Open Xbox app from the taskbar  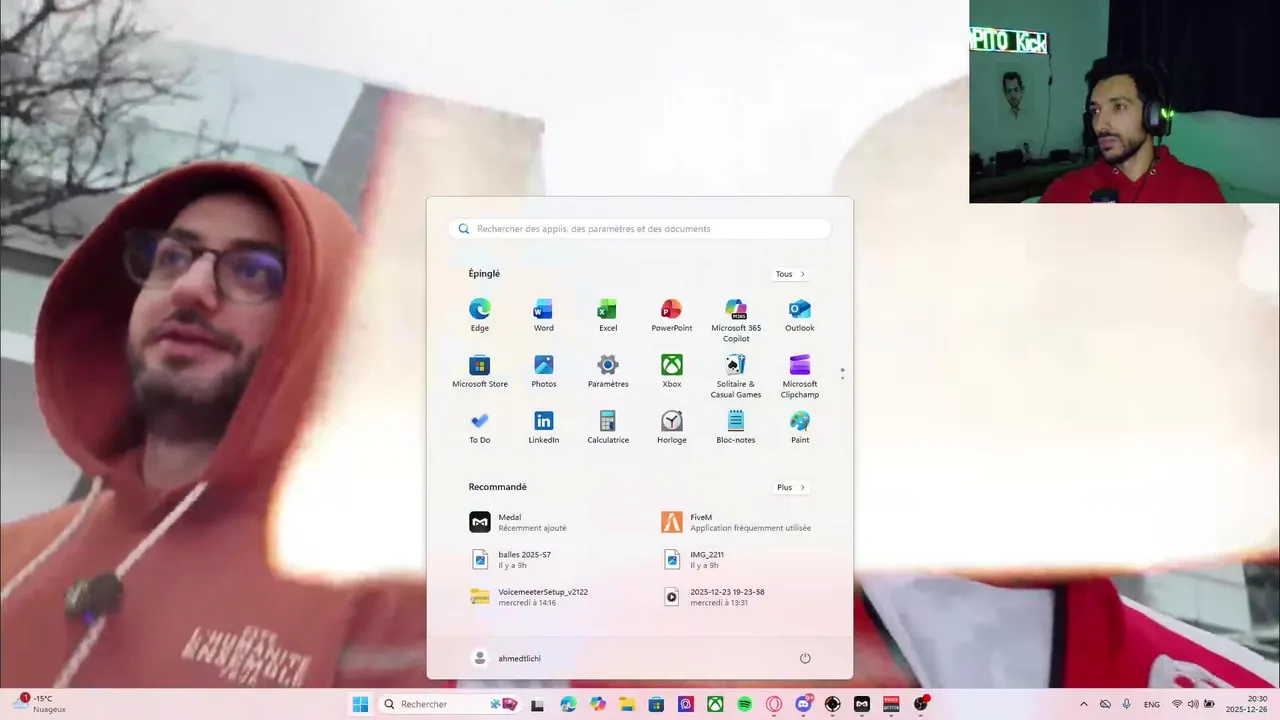click(715, 704)
